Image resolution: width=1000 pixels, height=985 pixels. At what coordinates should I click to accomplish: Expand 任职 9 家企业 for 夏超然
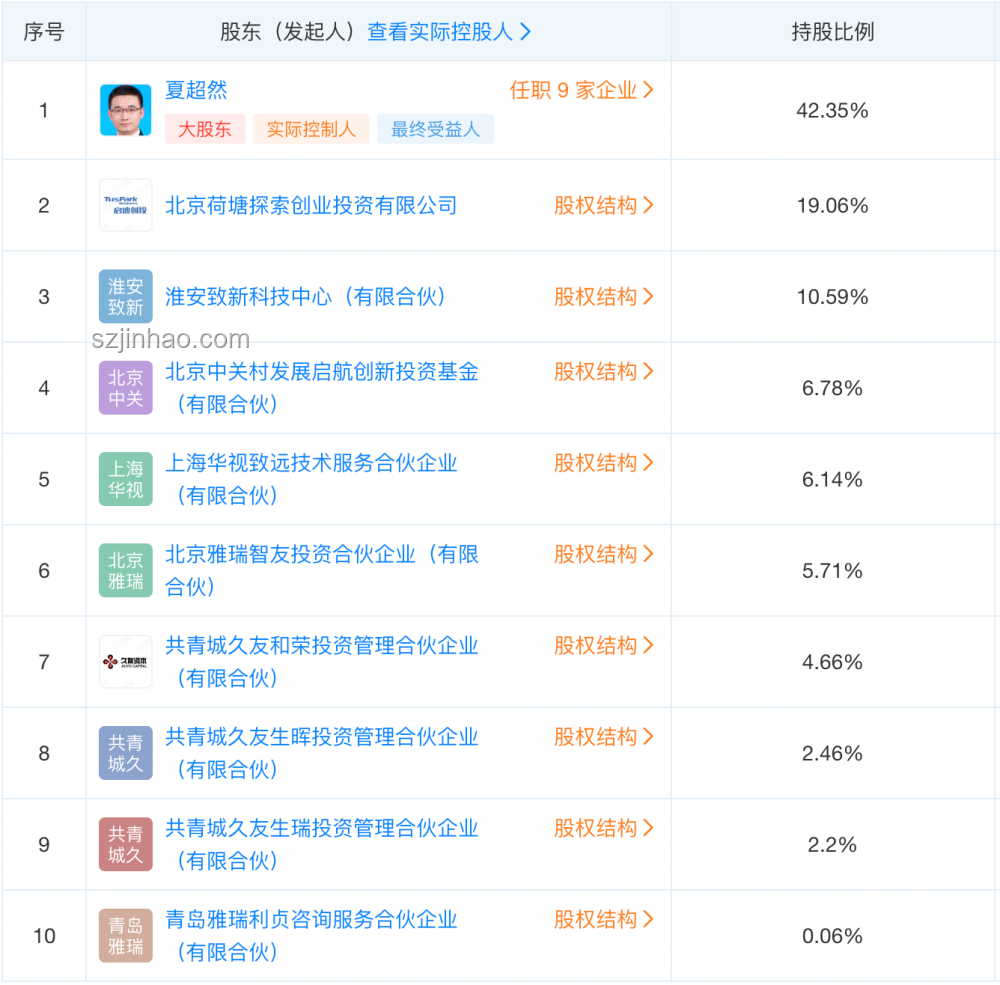point(582,90)
